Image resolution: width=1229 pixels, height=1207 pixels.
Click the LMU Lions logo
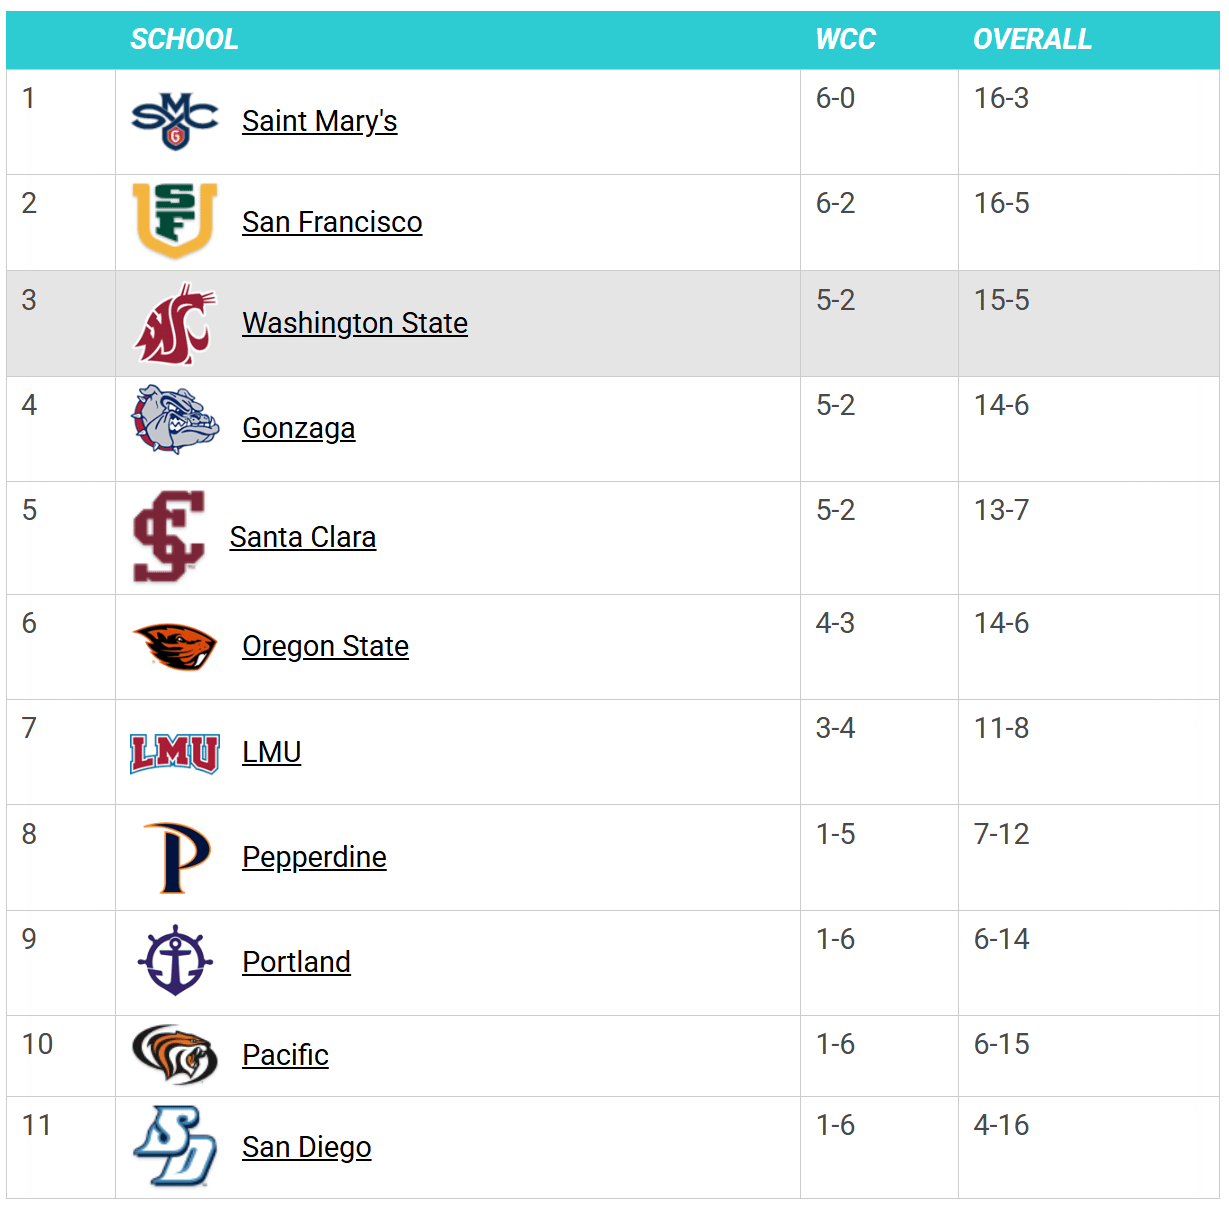175,753
